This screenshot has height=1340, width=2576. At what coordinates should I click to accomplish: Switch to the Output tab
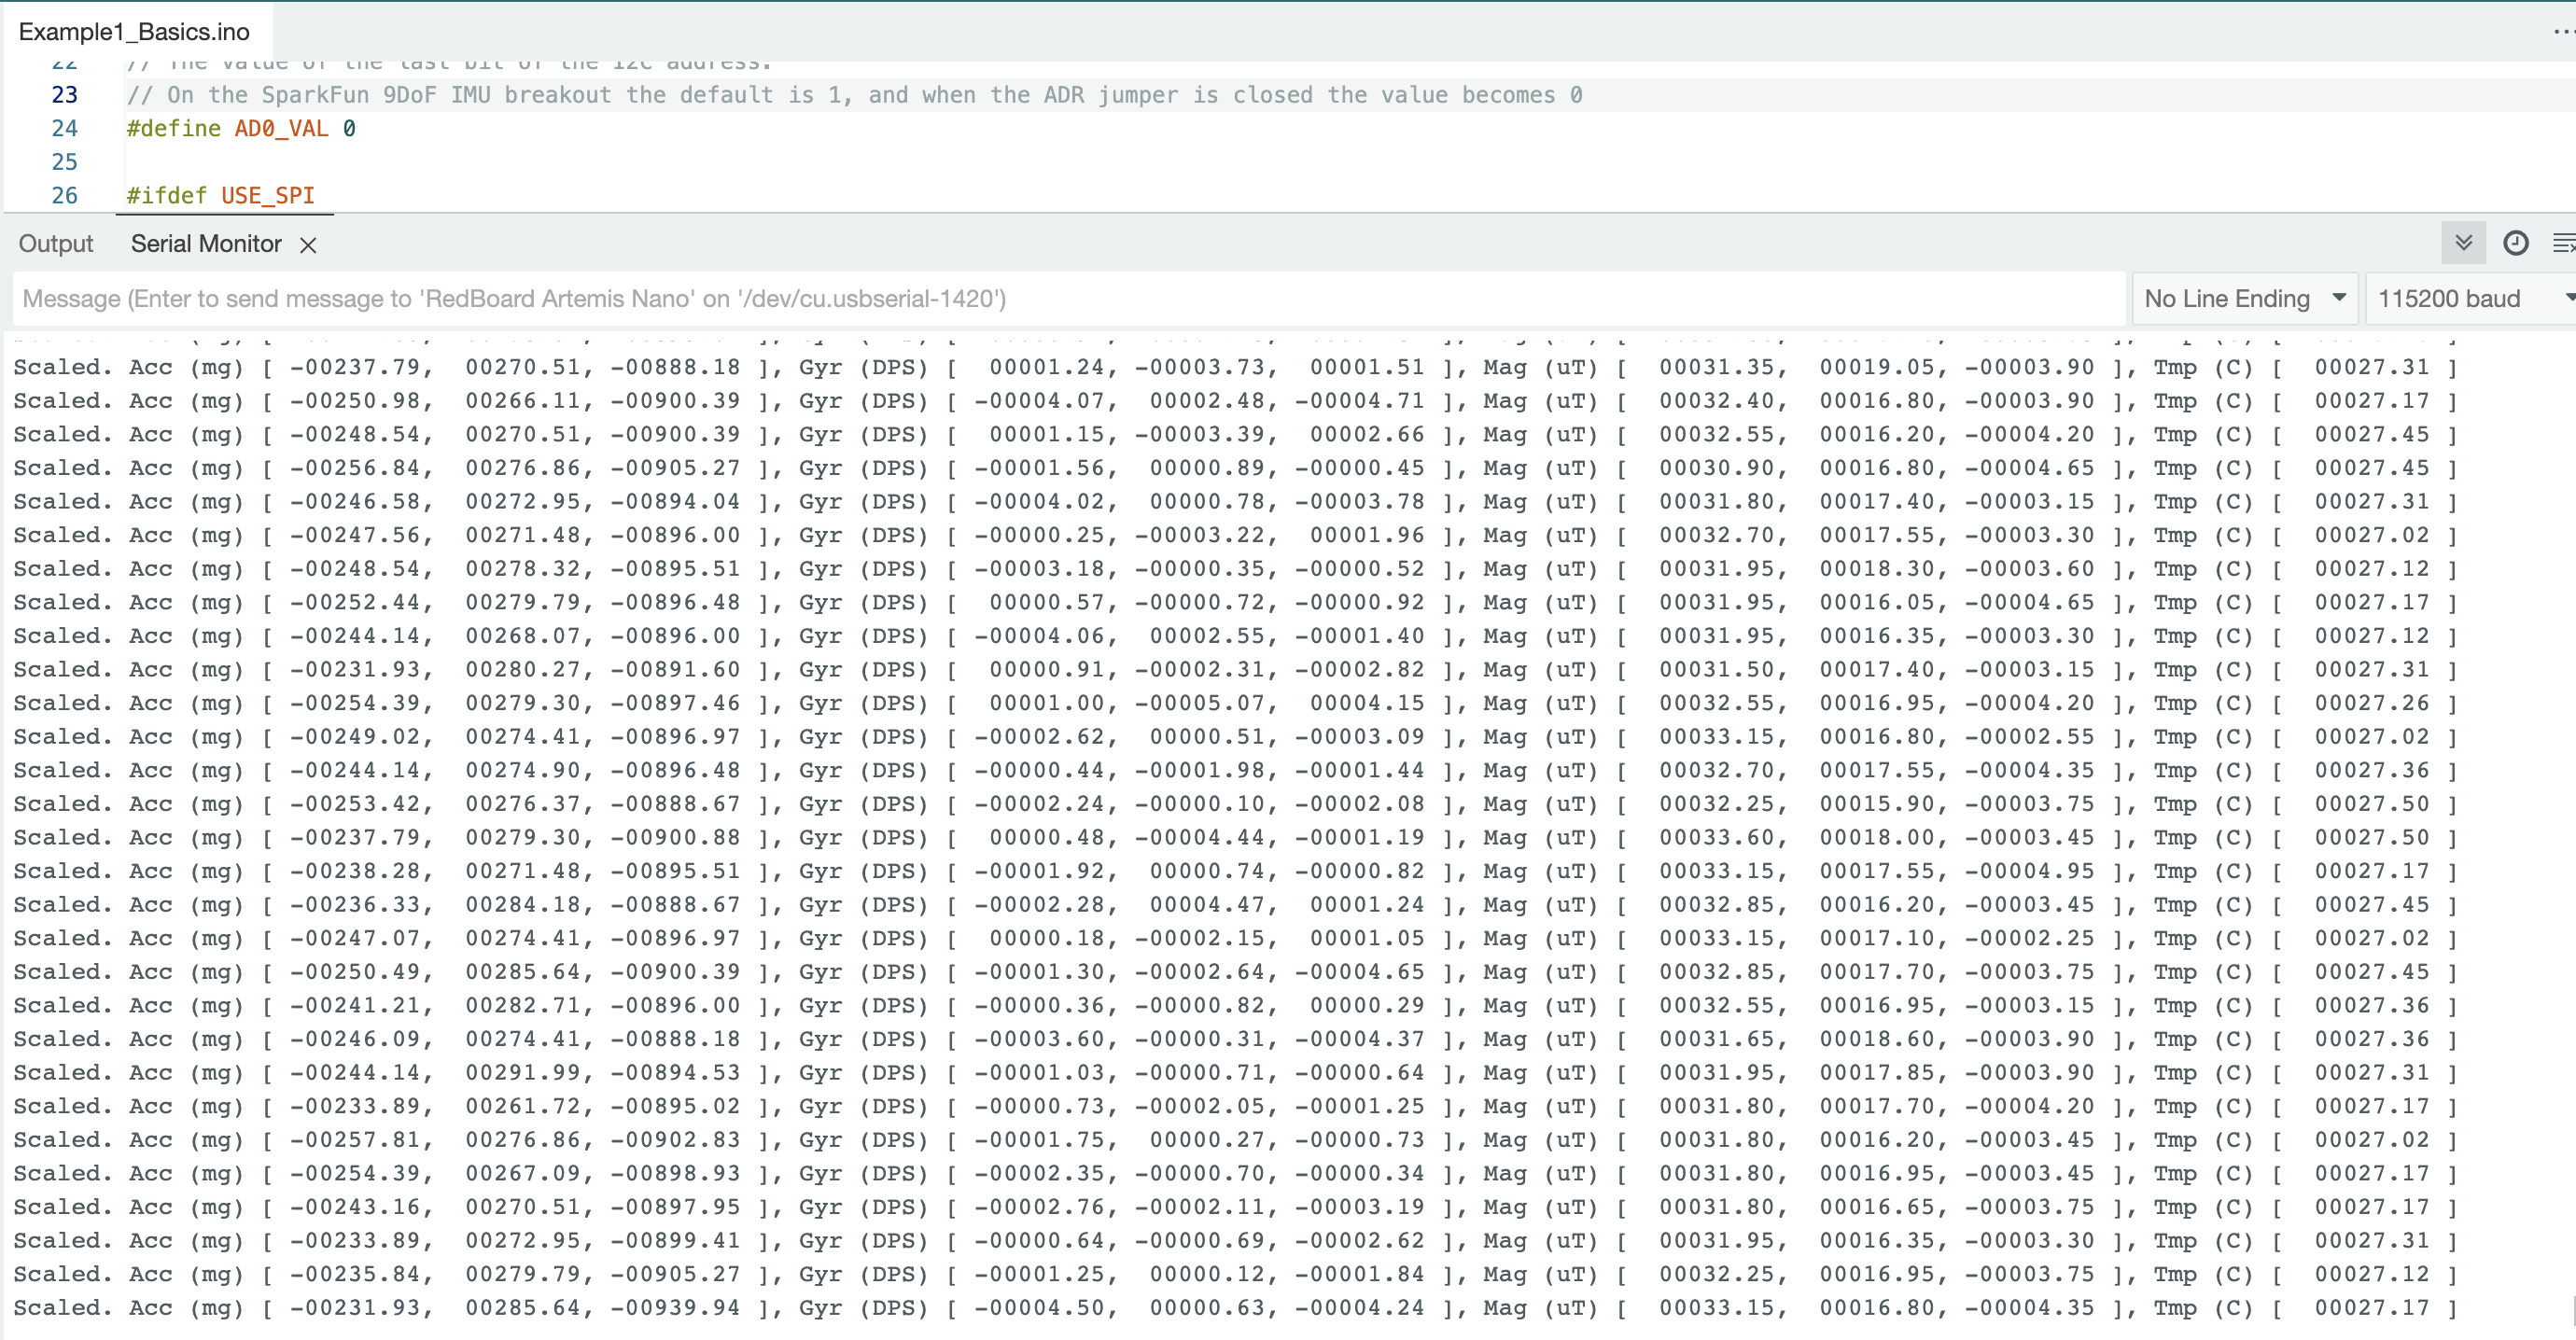56,244
